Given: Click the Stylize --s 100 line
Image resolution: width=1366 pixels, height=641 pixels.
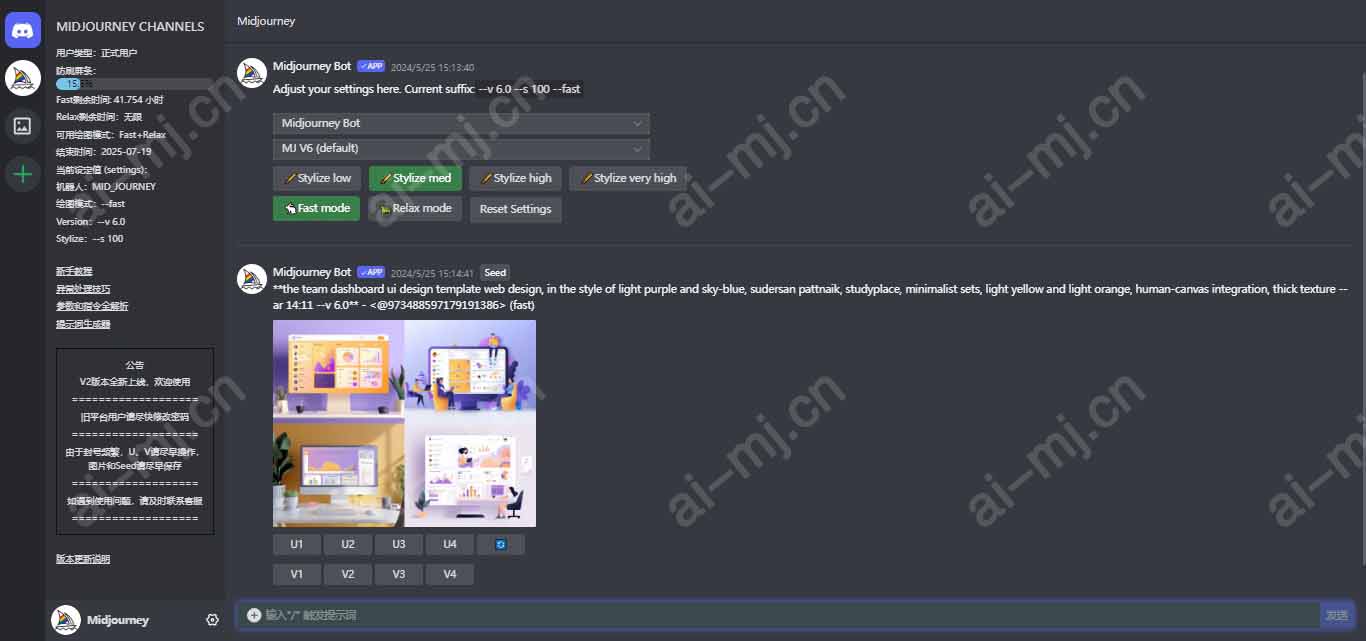Looking at the screenshot, I should [x=90, y=239].
